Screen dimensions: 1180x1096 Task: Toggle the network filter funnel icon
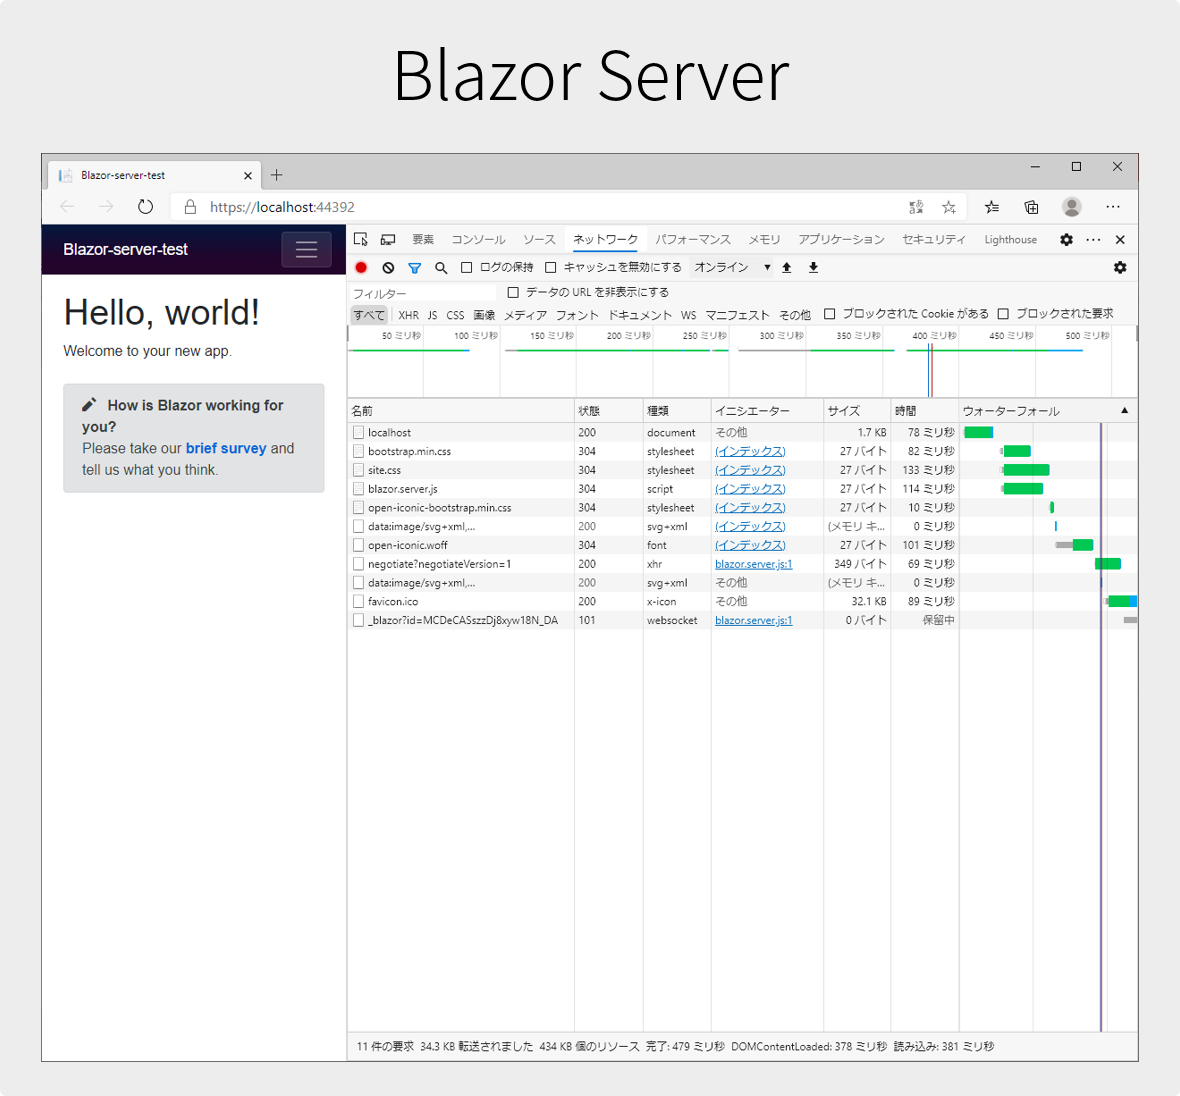(x=415, y=268)
